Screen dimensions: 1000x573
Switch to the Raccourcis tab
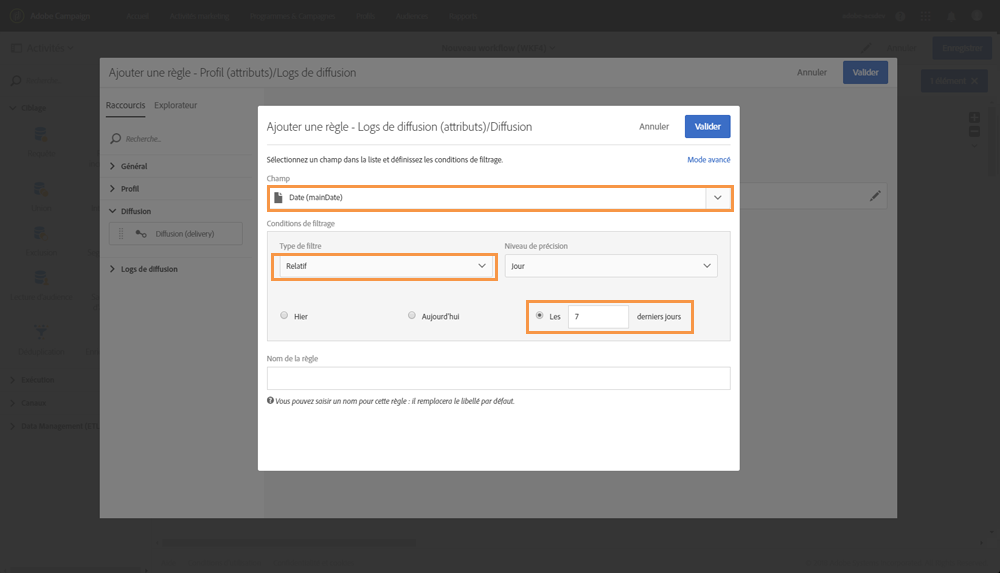click(x=126, y=105)
